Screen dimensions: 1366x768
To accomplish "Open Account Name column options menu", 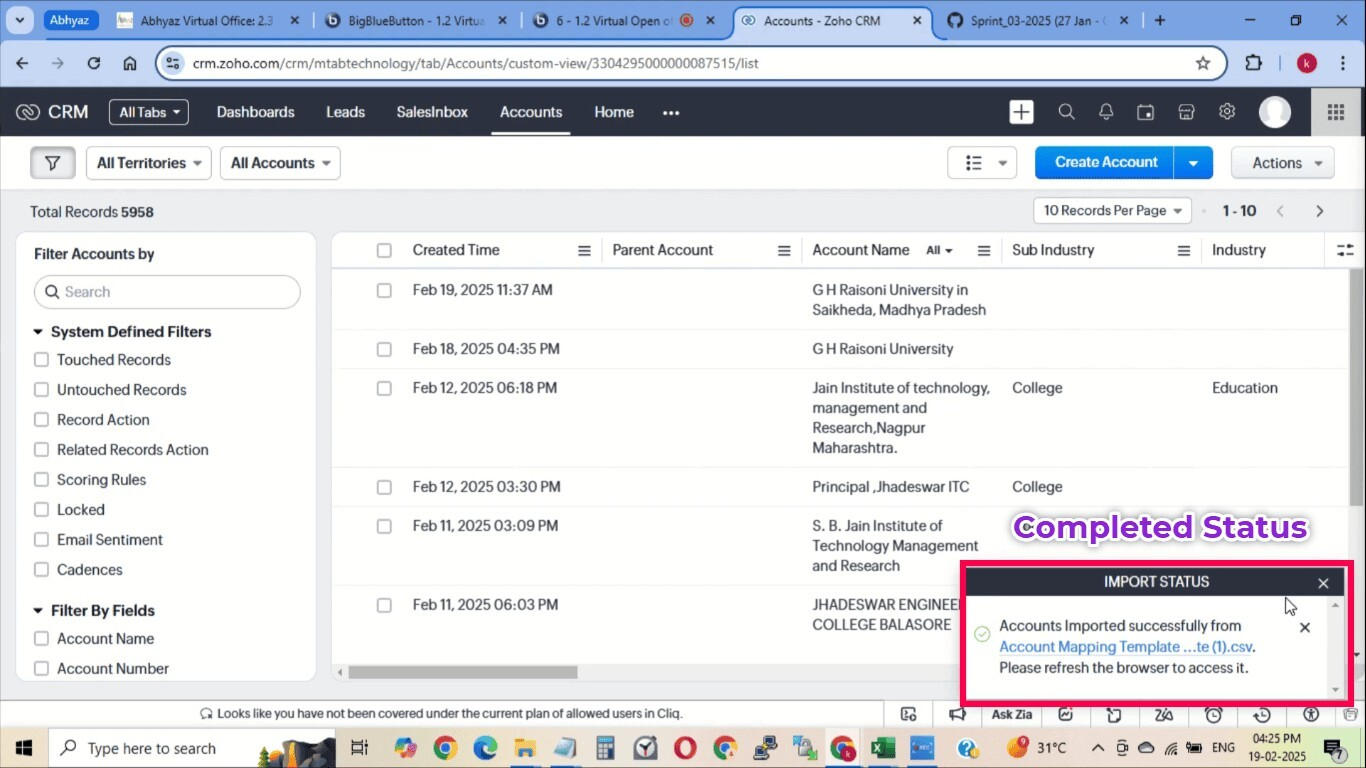I will tap(984, 251).
